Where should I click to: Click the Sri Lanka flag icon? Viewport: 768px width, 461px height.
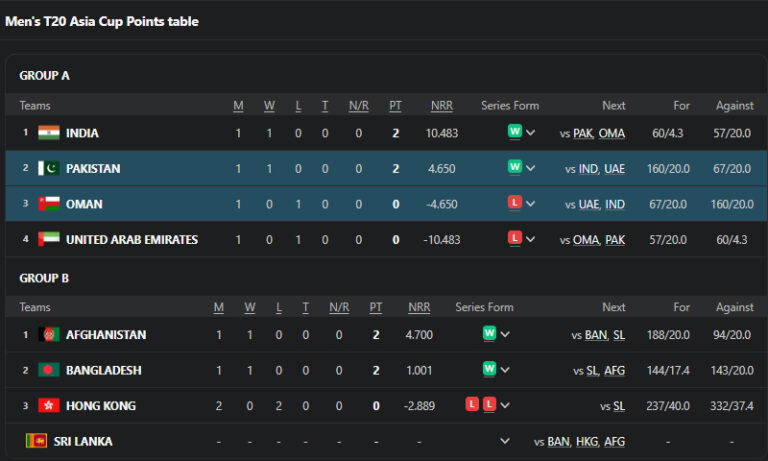[36, 441]
